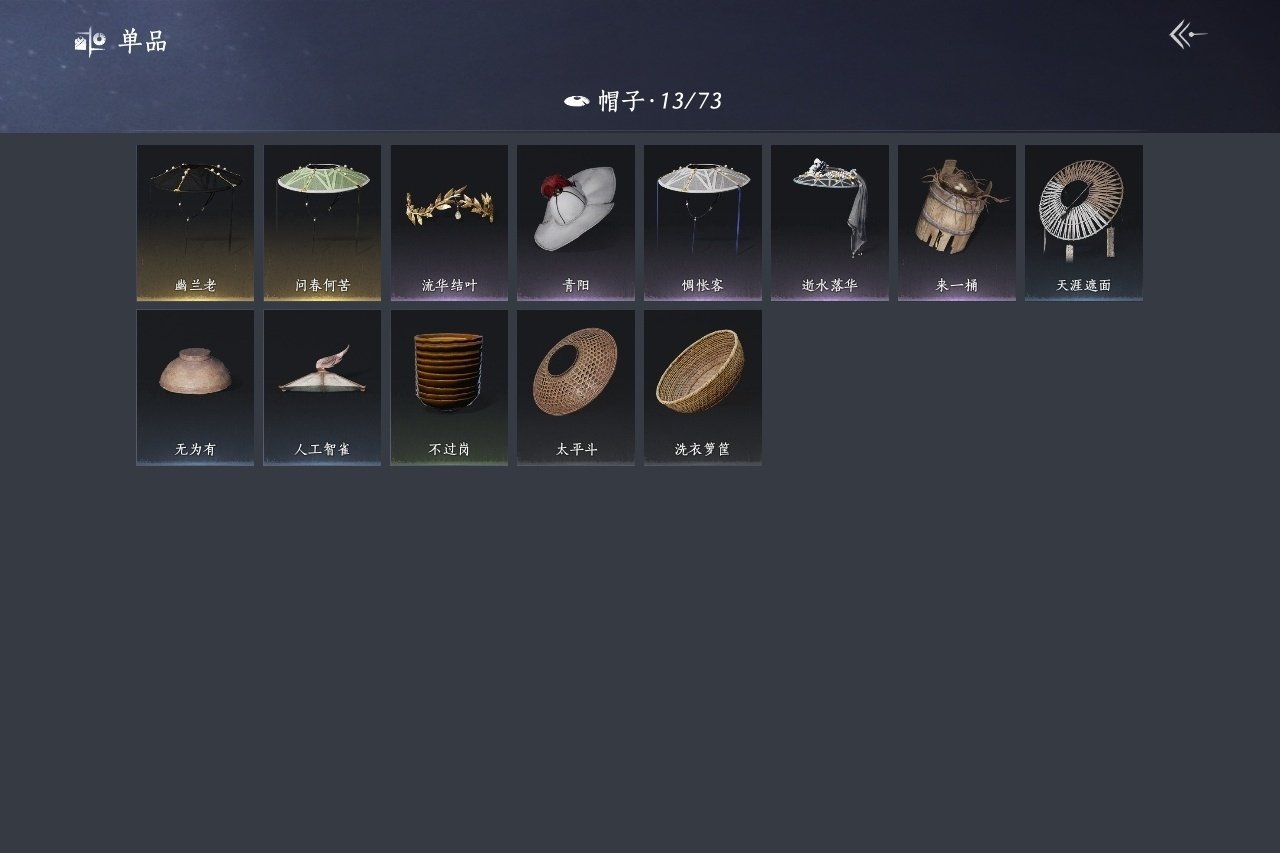1280x853 pixels.
Task: Click the back arrow icon
Action: pyautogui.click(x=1188, y=35)
